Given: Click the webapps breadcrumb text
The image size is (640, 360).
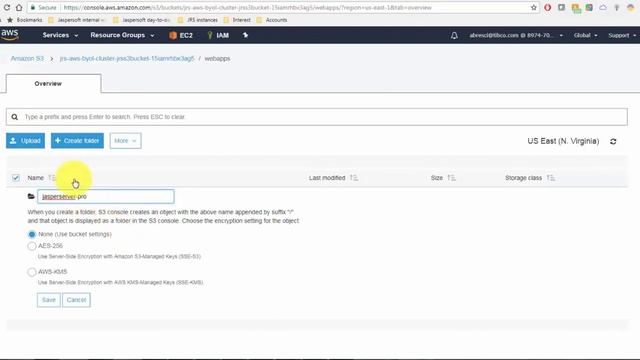Looking at the screenshot, I should point(217,58).
